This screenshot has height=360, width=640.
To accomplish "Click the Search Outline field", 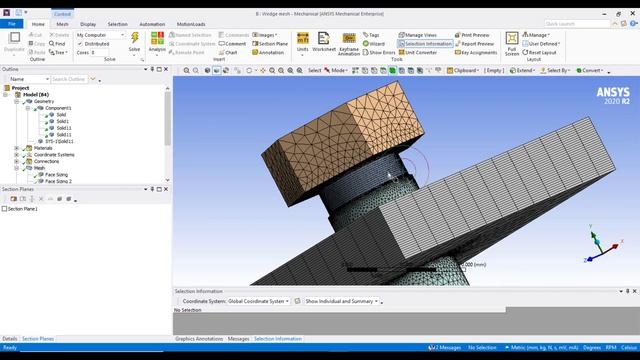I will 69,79.
